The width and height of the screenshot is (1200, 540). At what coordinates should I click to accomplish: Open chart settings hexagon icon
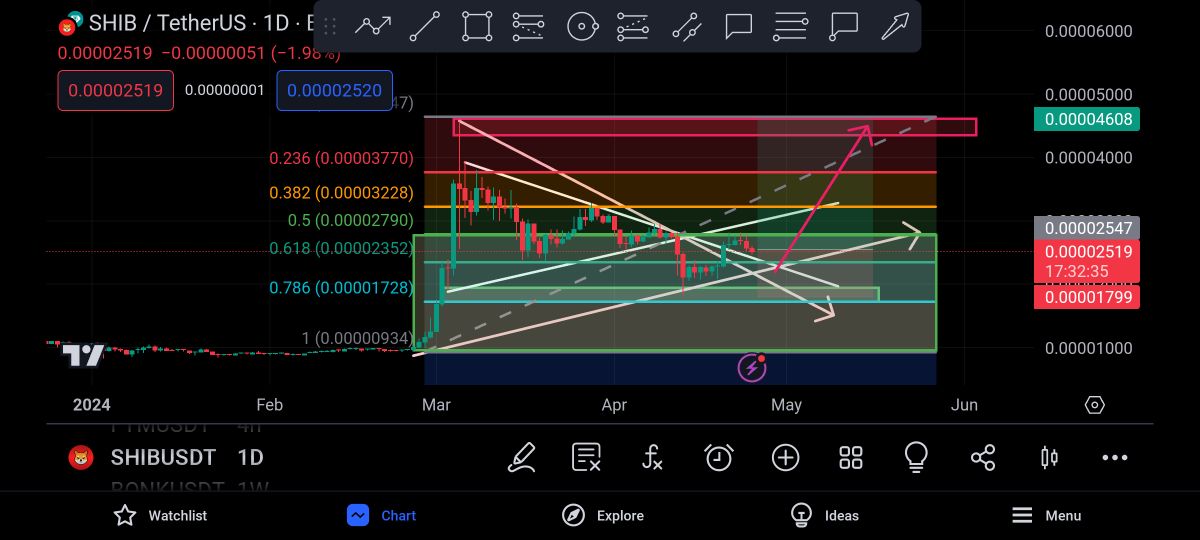1095,405
